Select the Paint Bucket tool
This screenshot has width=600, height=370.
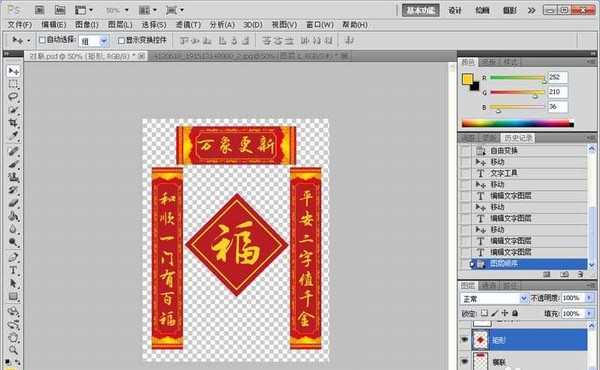click(x=13, y=216)
